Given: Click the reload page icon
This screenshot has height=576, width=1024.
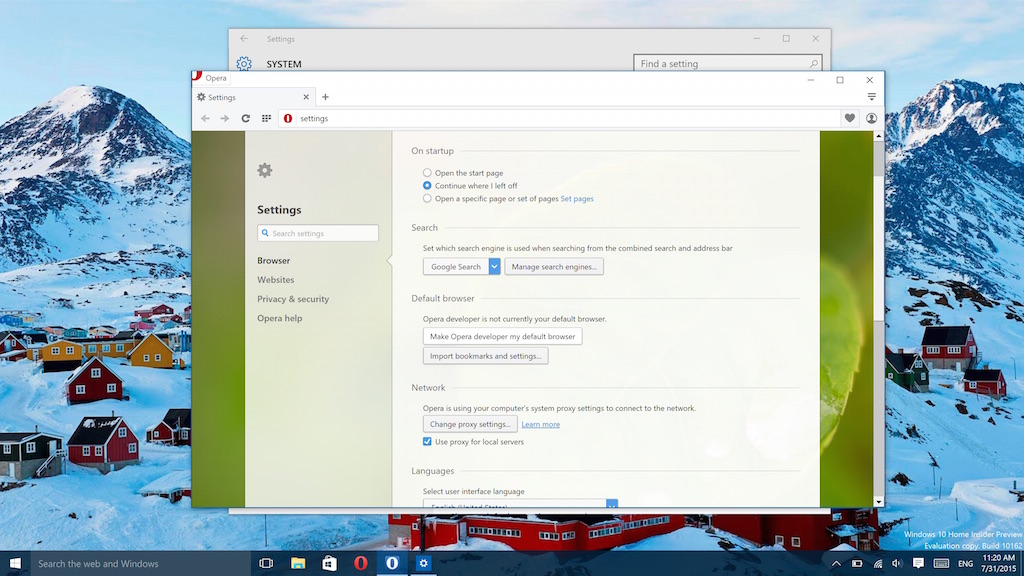Looking at the screenshot, I should (245, 118).
